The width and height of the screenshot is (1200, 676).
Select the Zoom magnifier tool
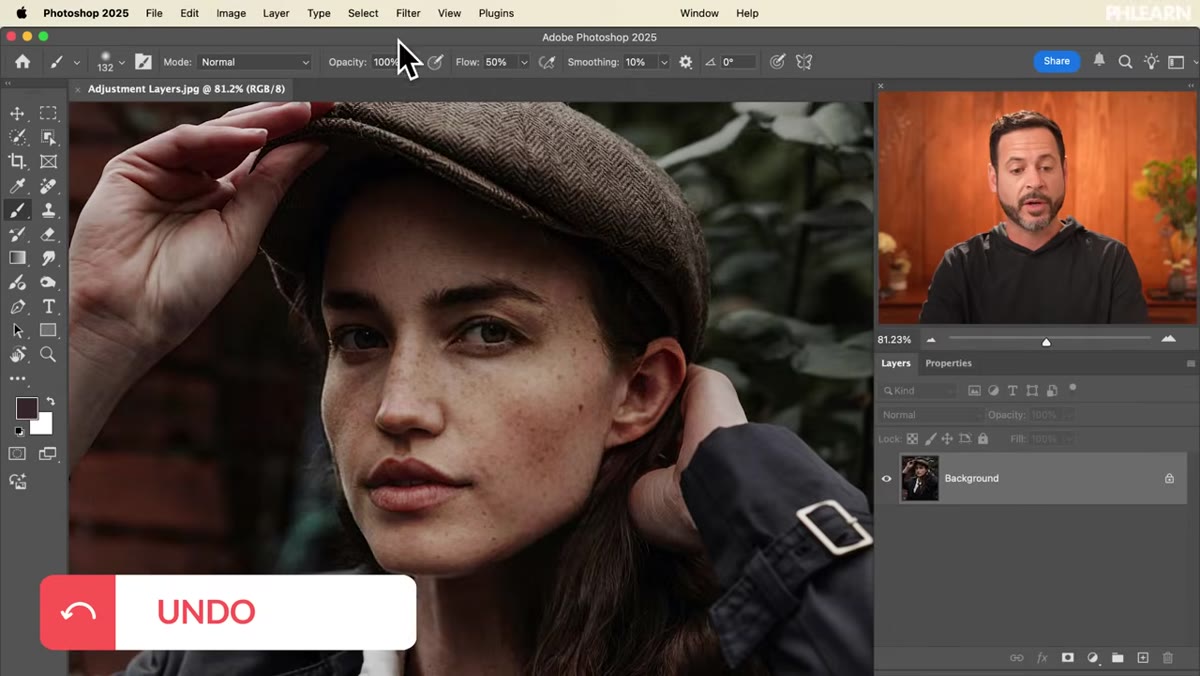[x=48, y=355]
